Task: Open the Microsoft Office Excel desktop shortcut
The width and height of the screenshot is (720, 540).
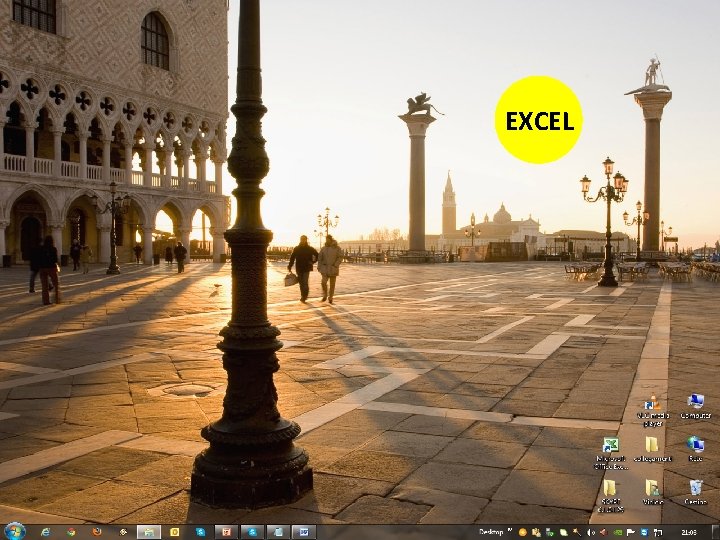Action: click(611, 452)
